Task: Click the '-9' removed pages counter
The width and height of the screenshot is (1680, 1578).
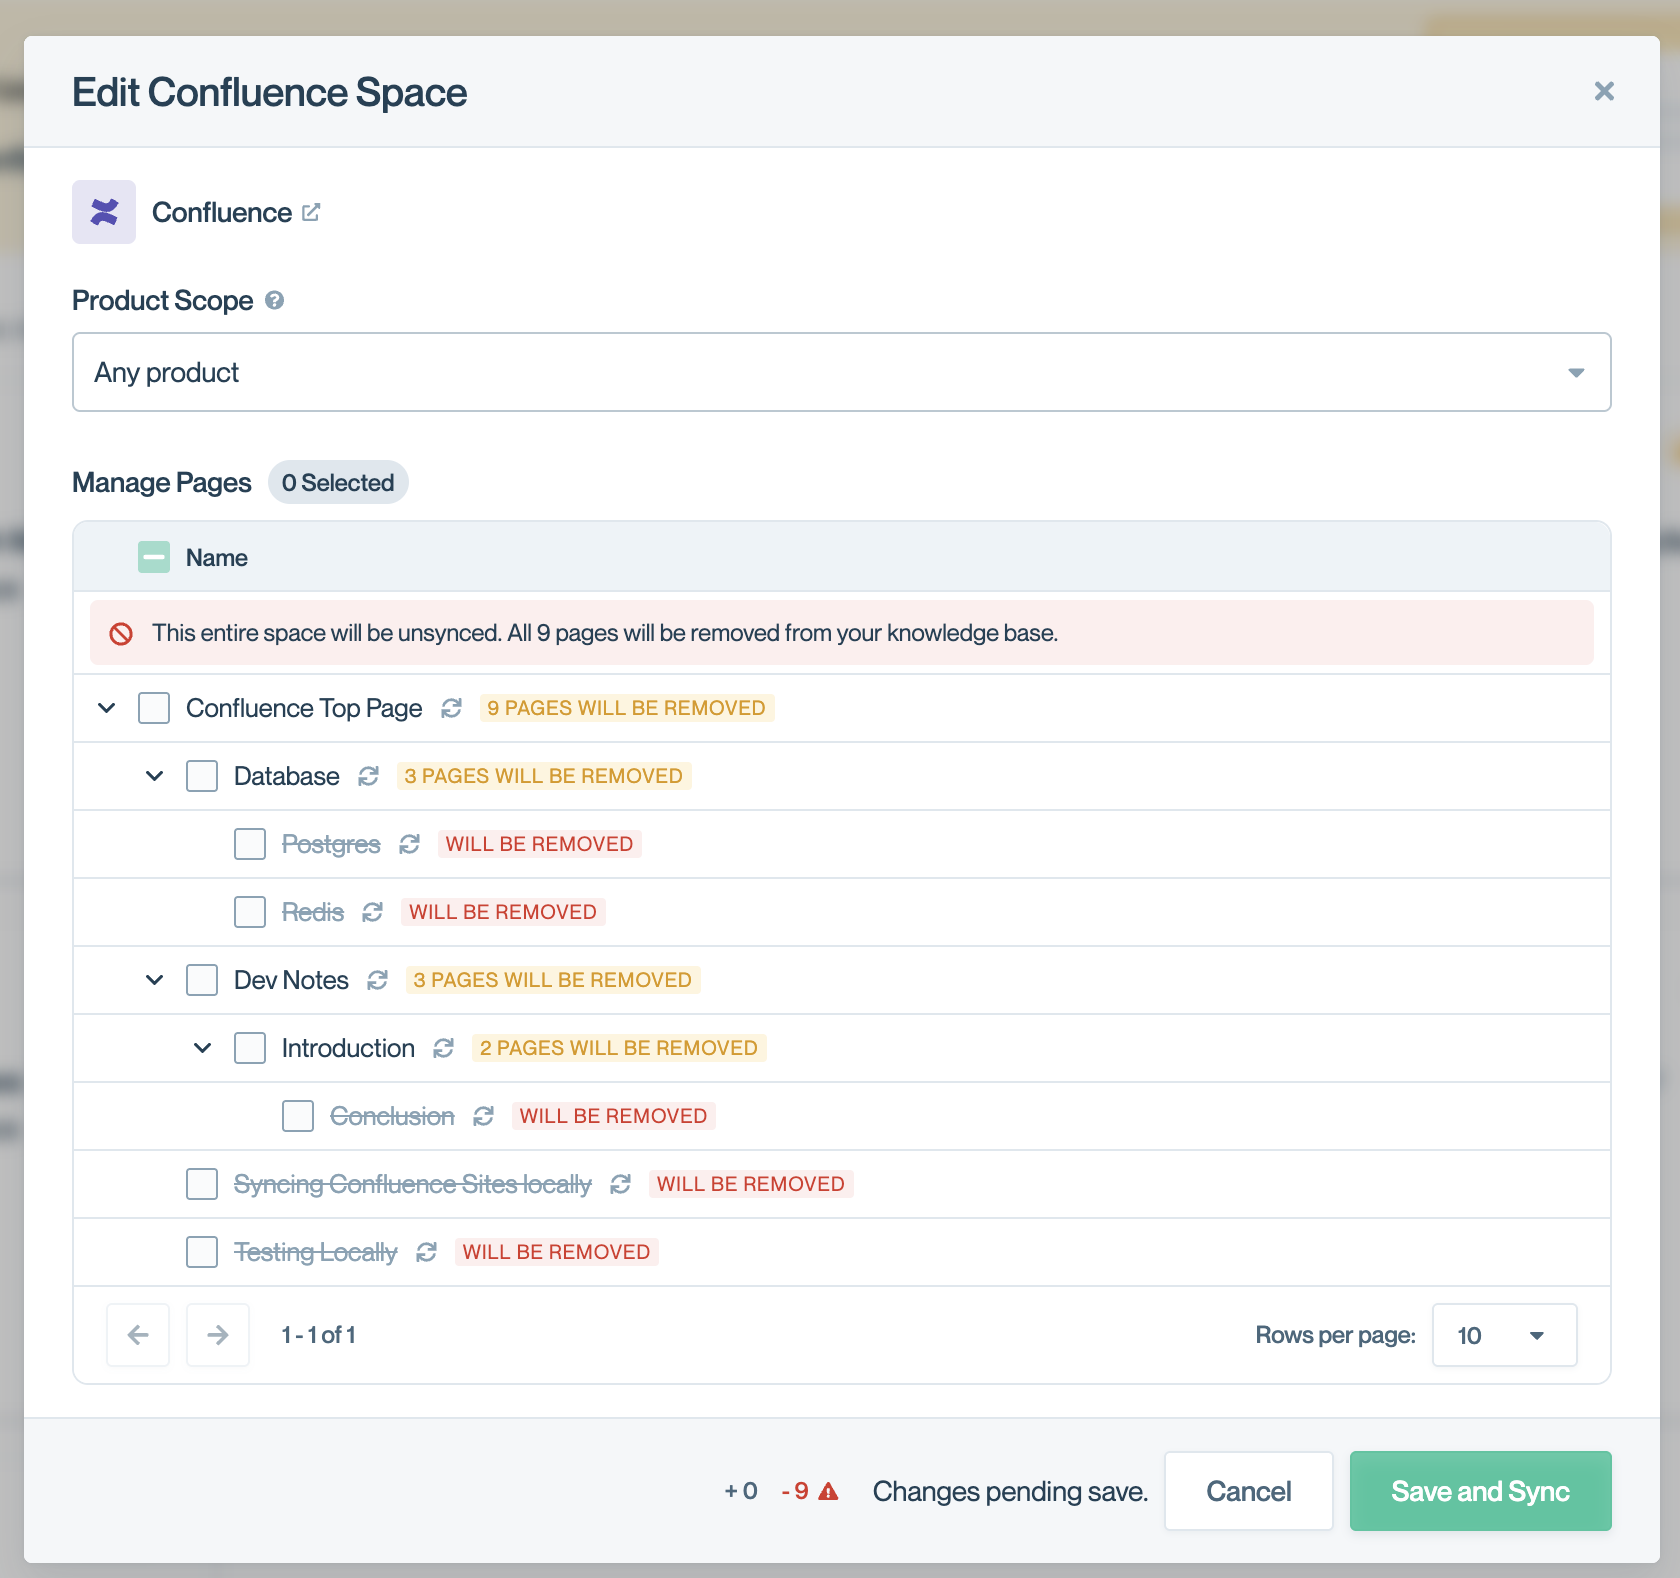Action: (x=795, y=1491)
